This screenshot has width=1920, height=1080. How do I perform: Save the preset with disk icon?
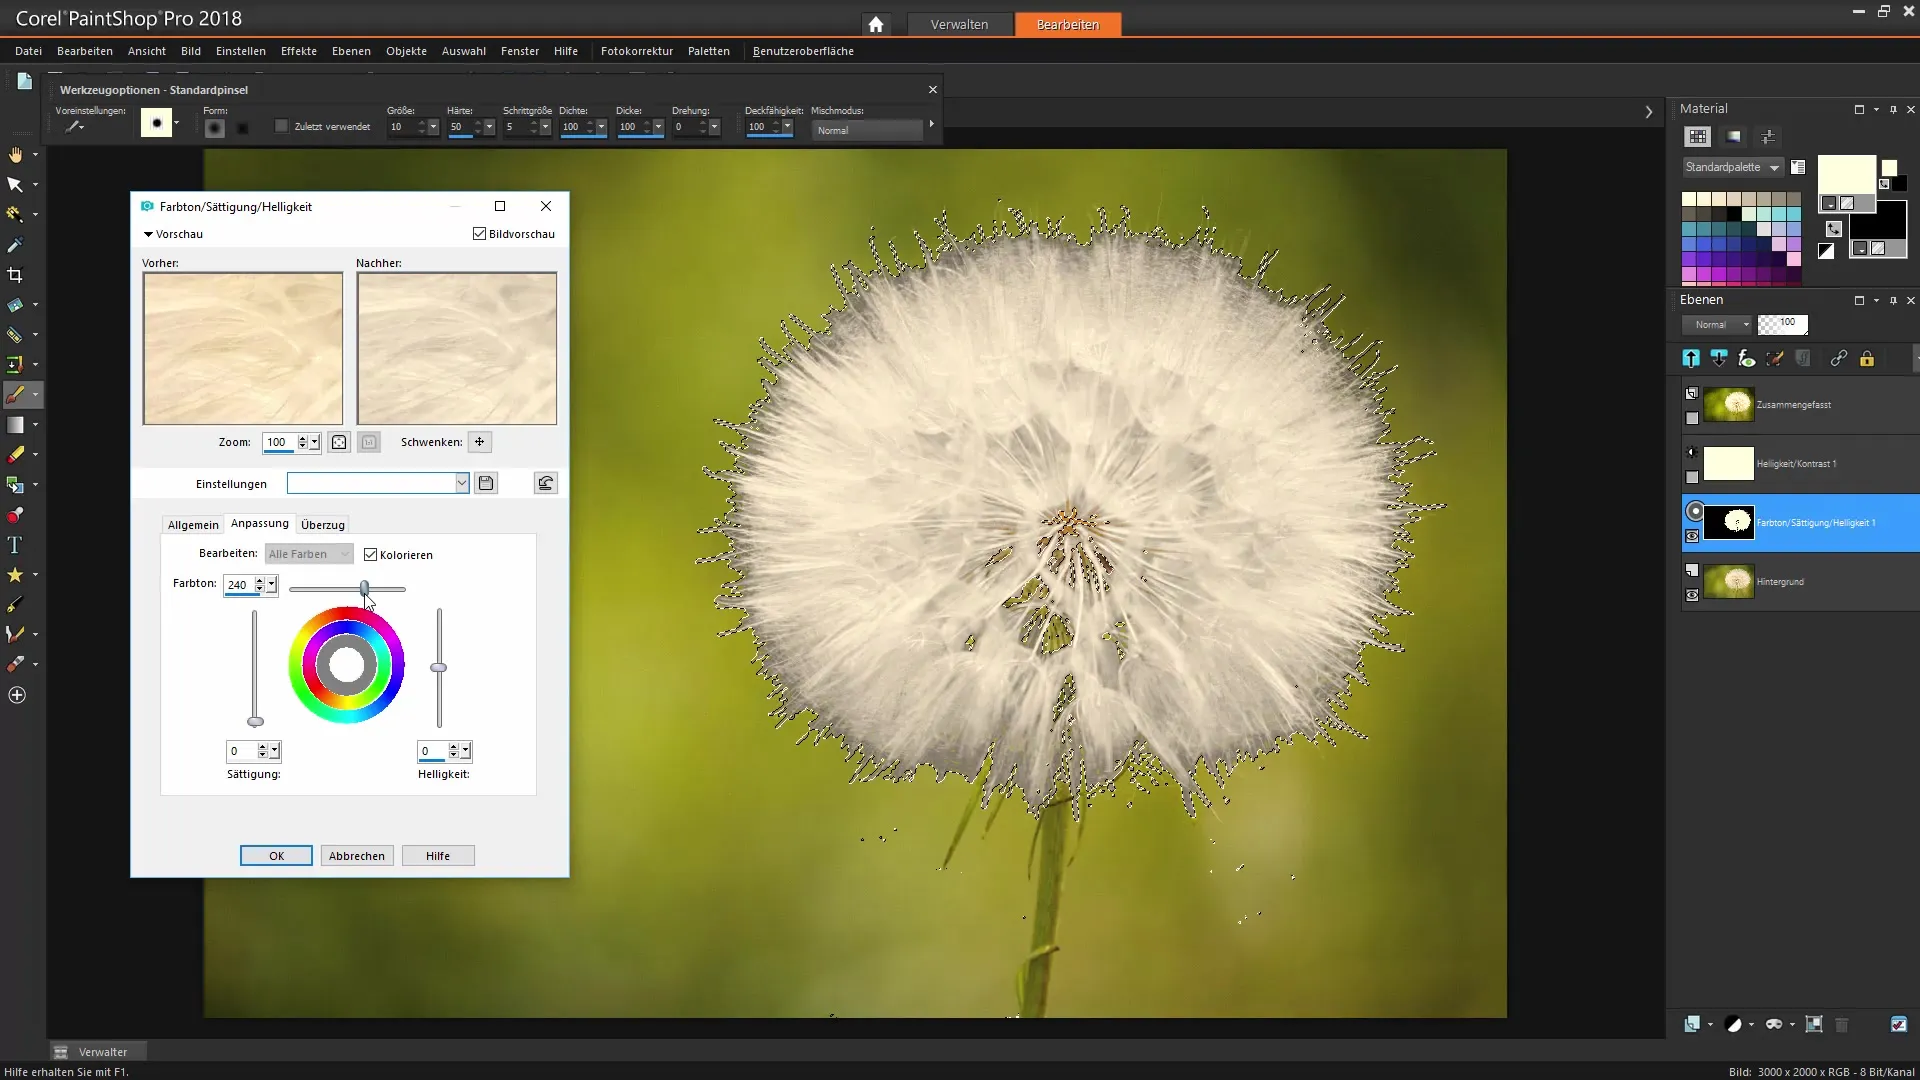486,483
